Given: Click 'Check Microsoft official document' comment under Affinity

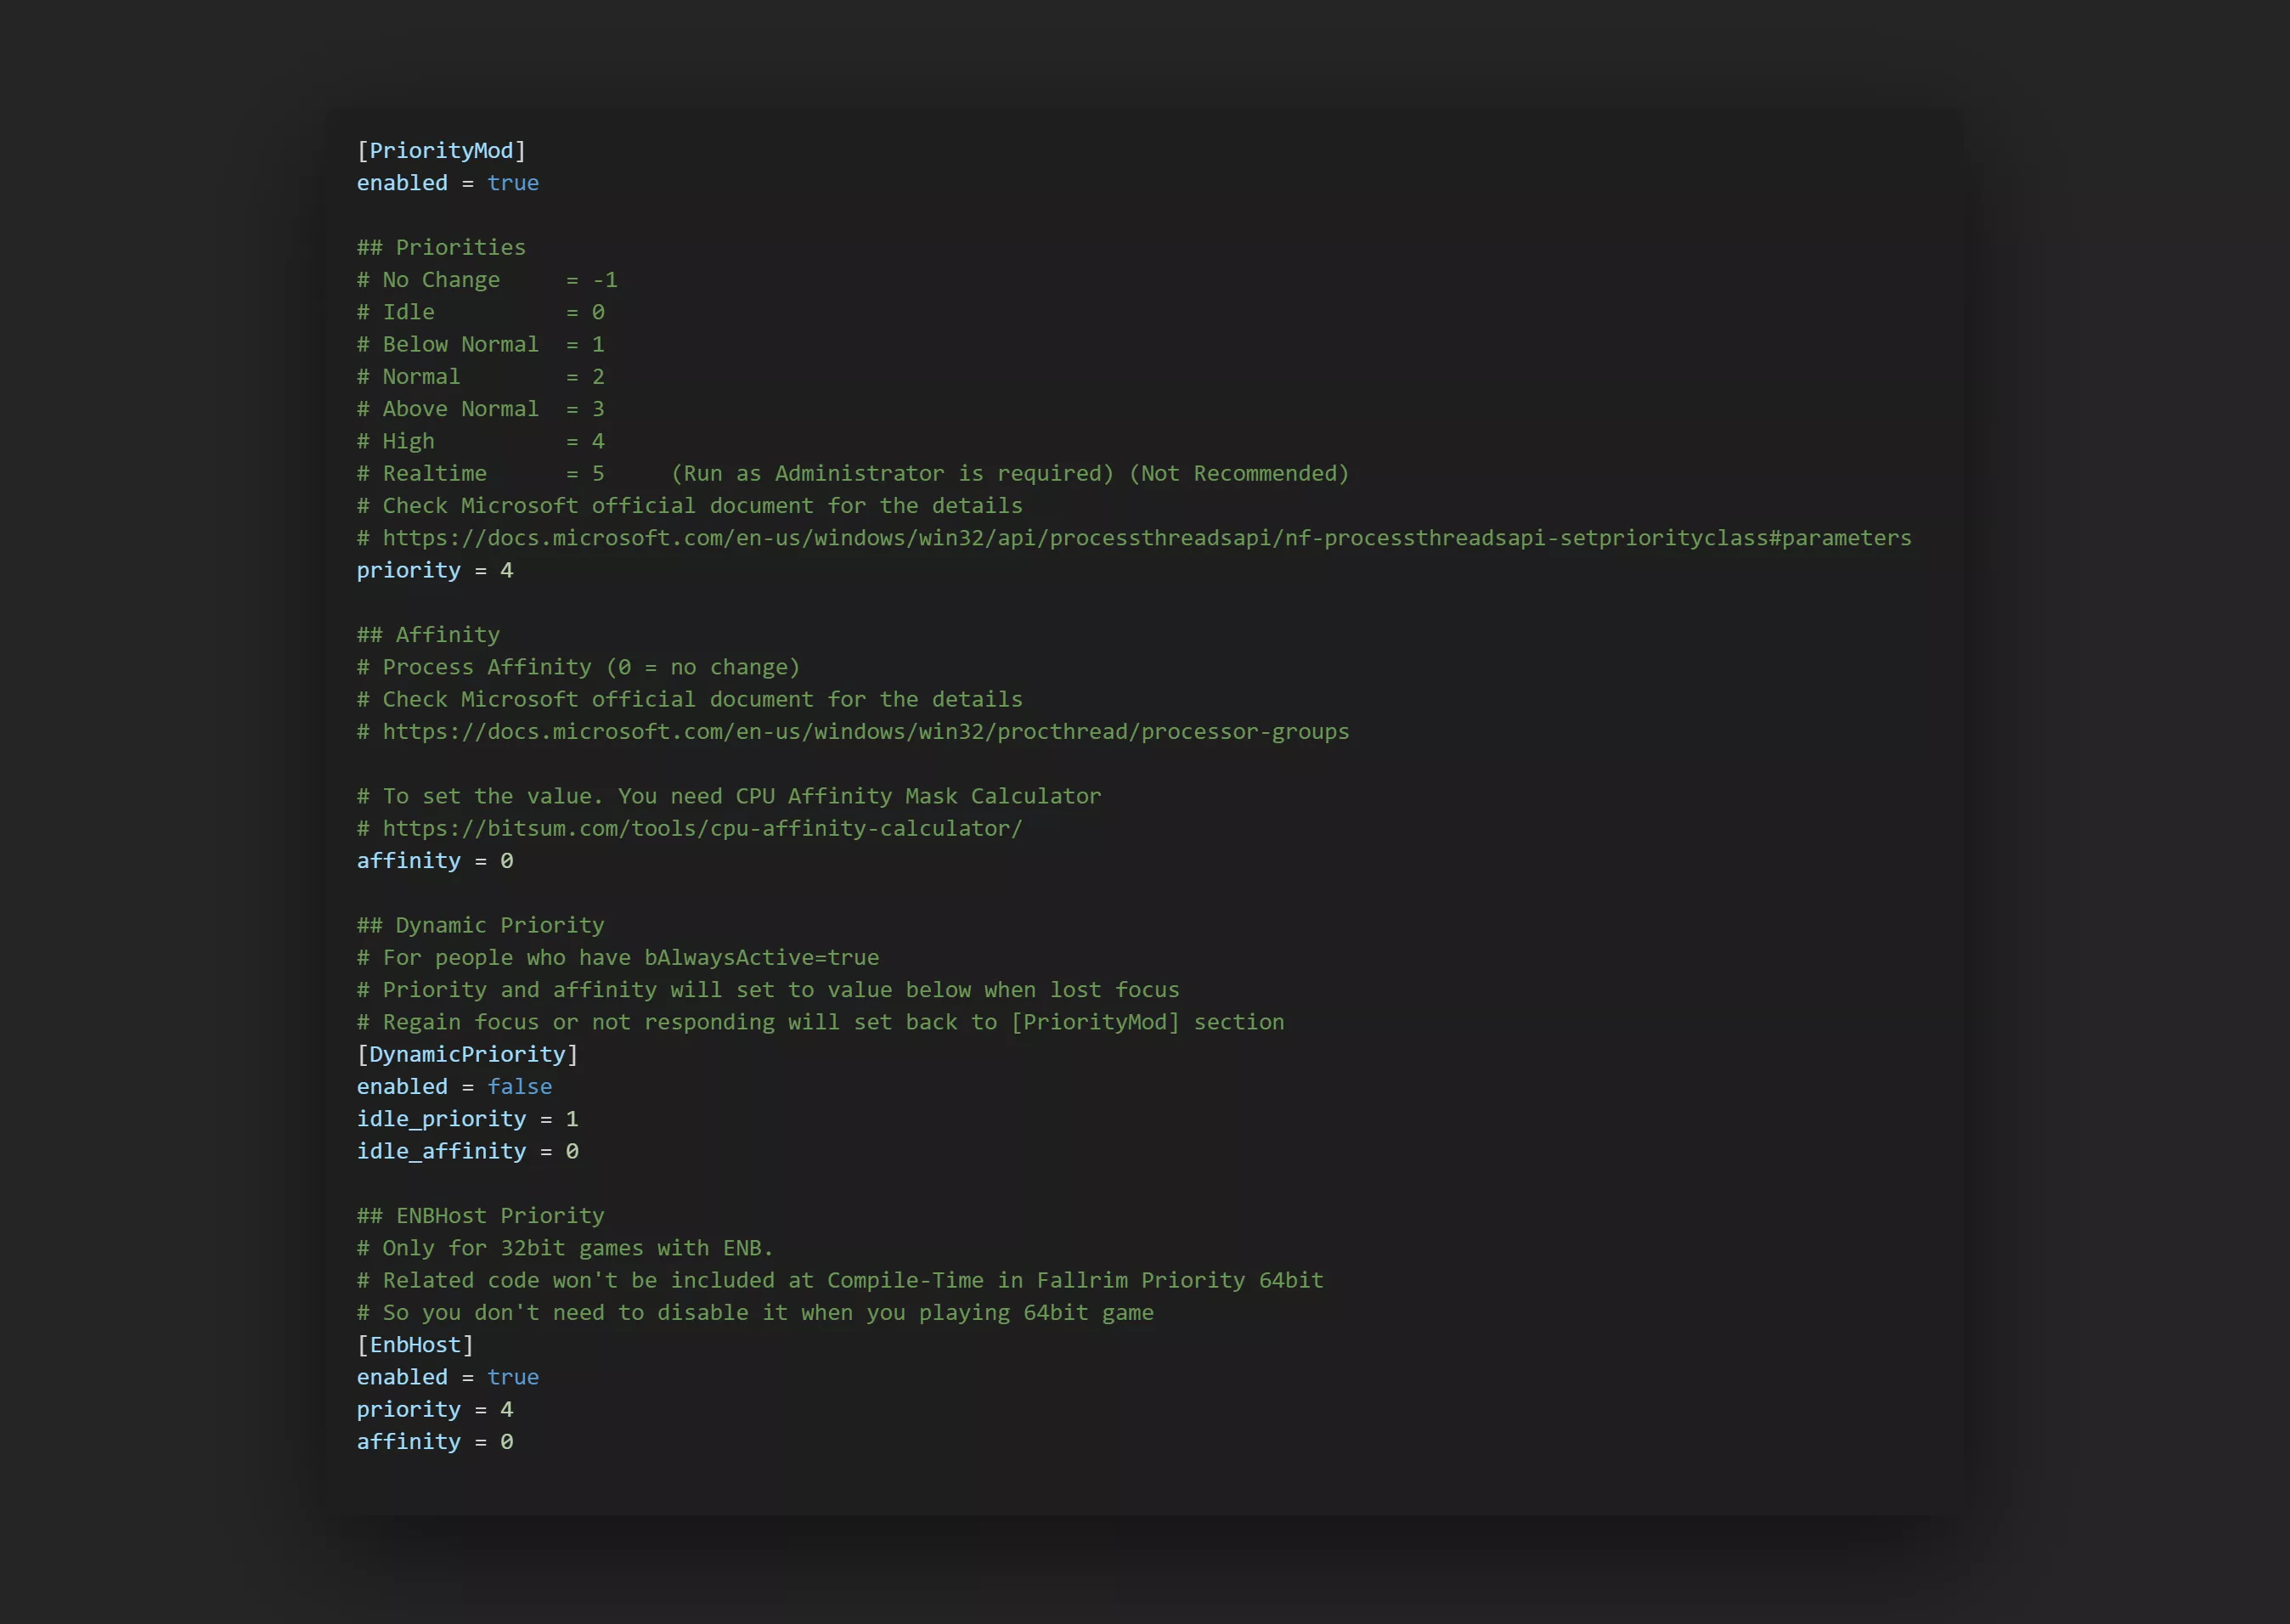Looking at the screenshot, I should (x=690, y=699).
